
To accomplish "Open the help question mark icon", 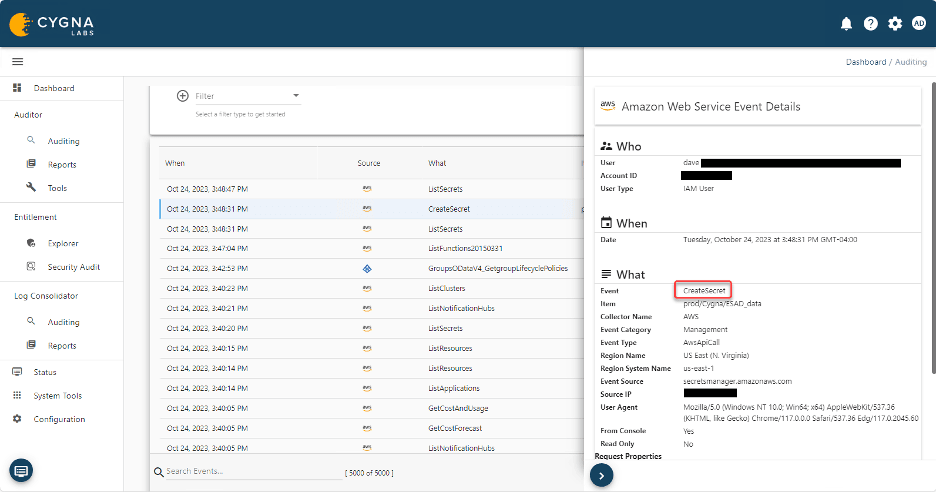I will pyautogui.click(x=871, y=23).
